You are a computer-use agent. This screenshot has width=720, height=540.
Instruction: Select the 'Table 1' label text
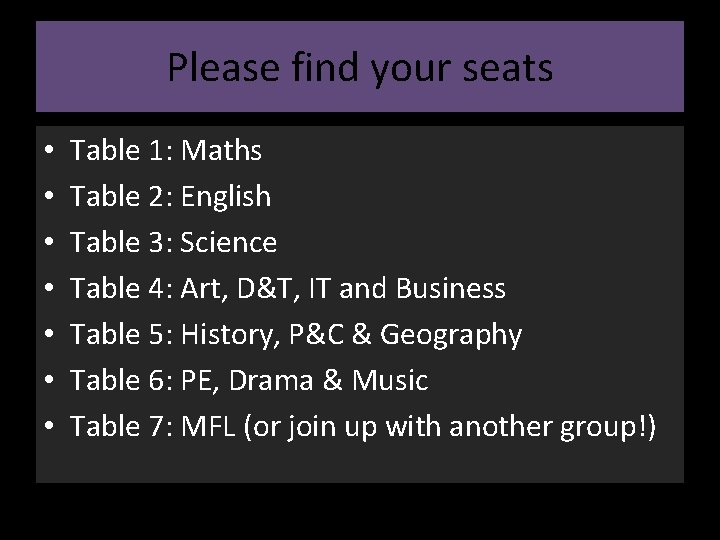(119, 151)
